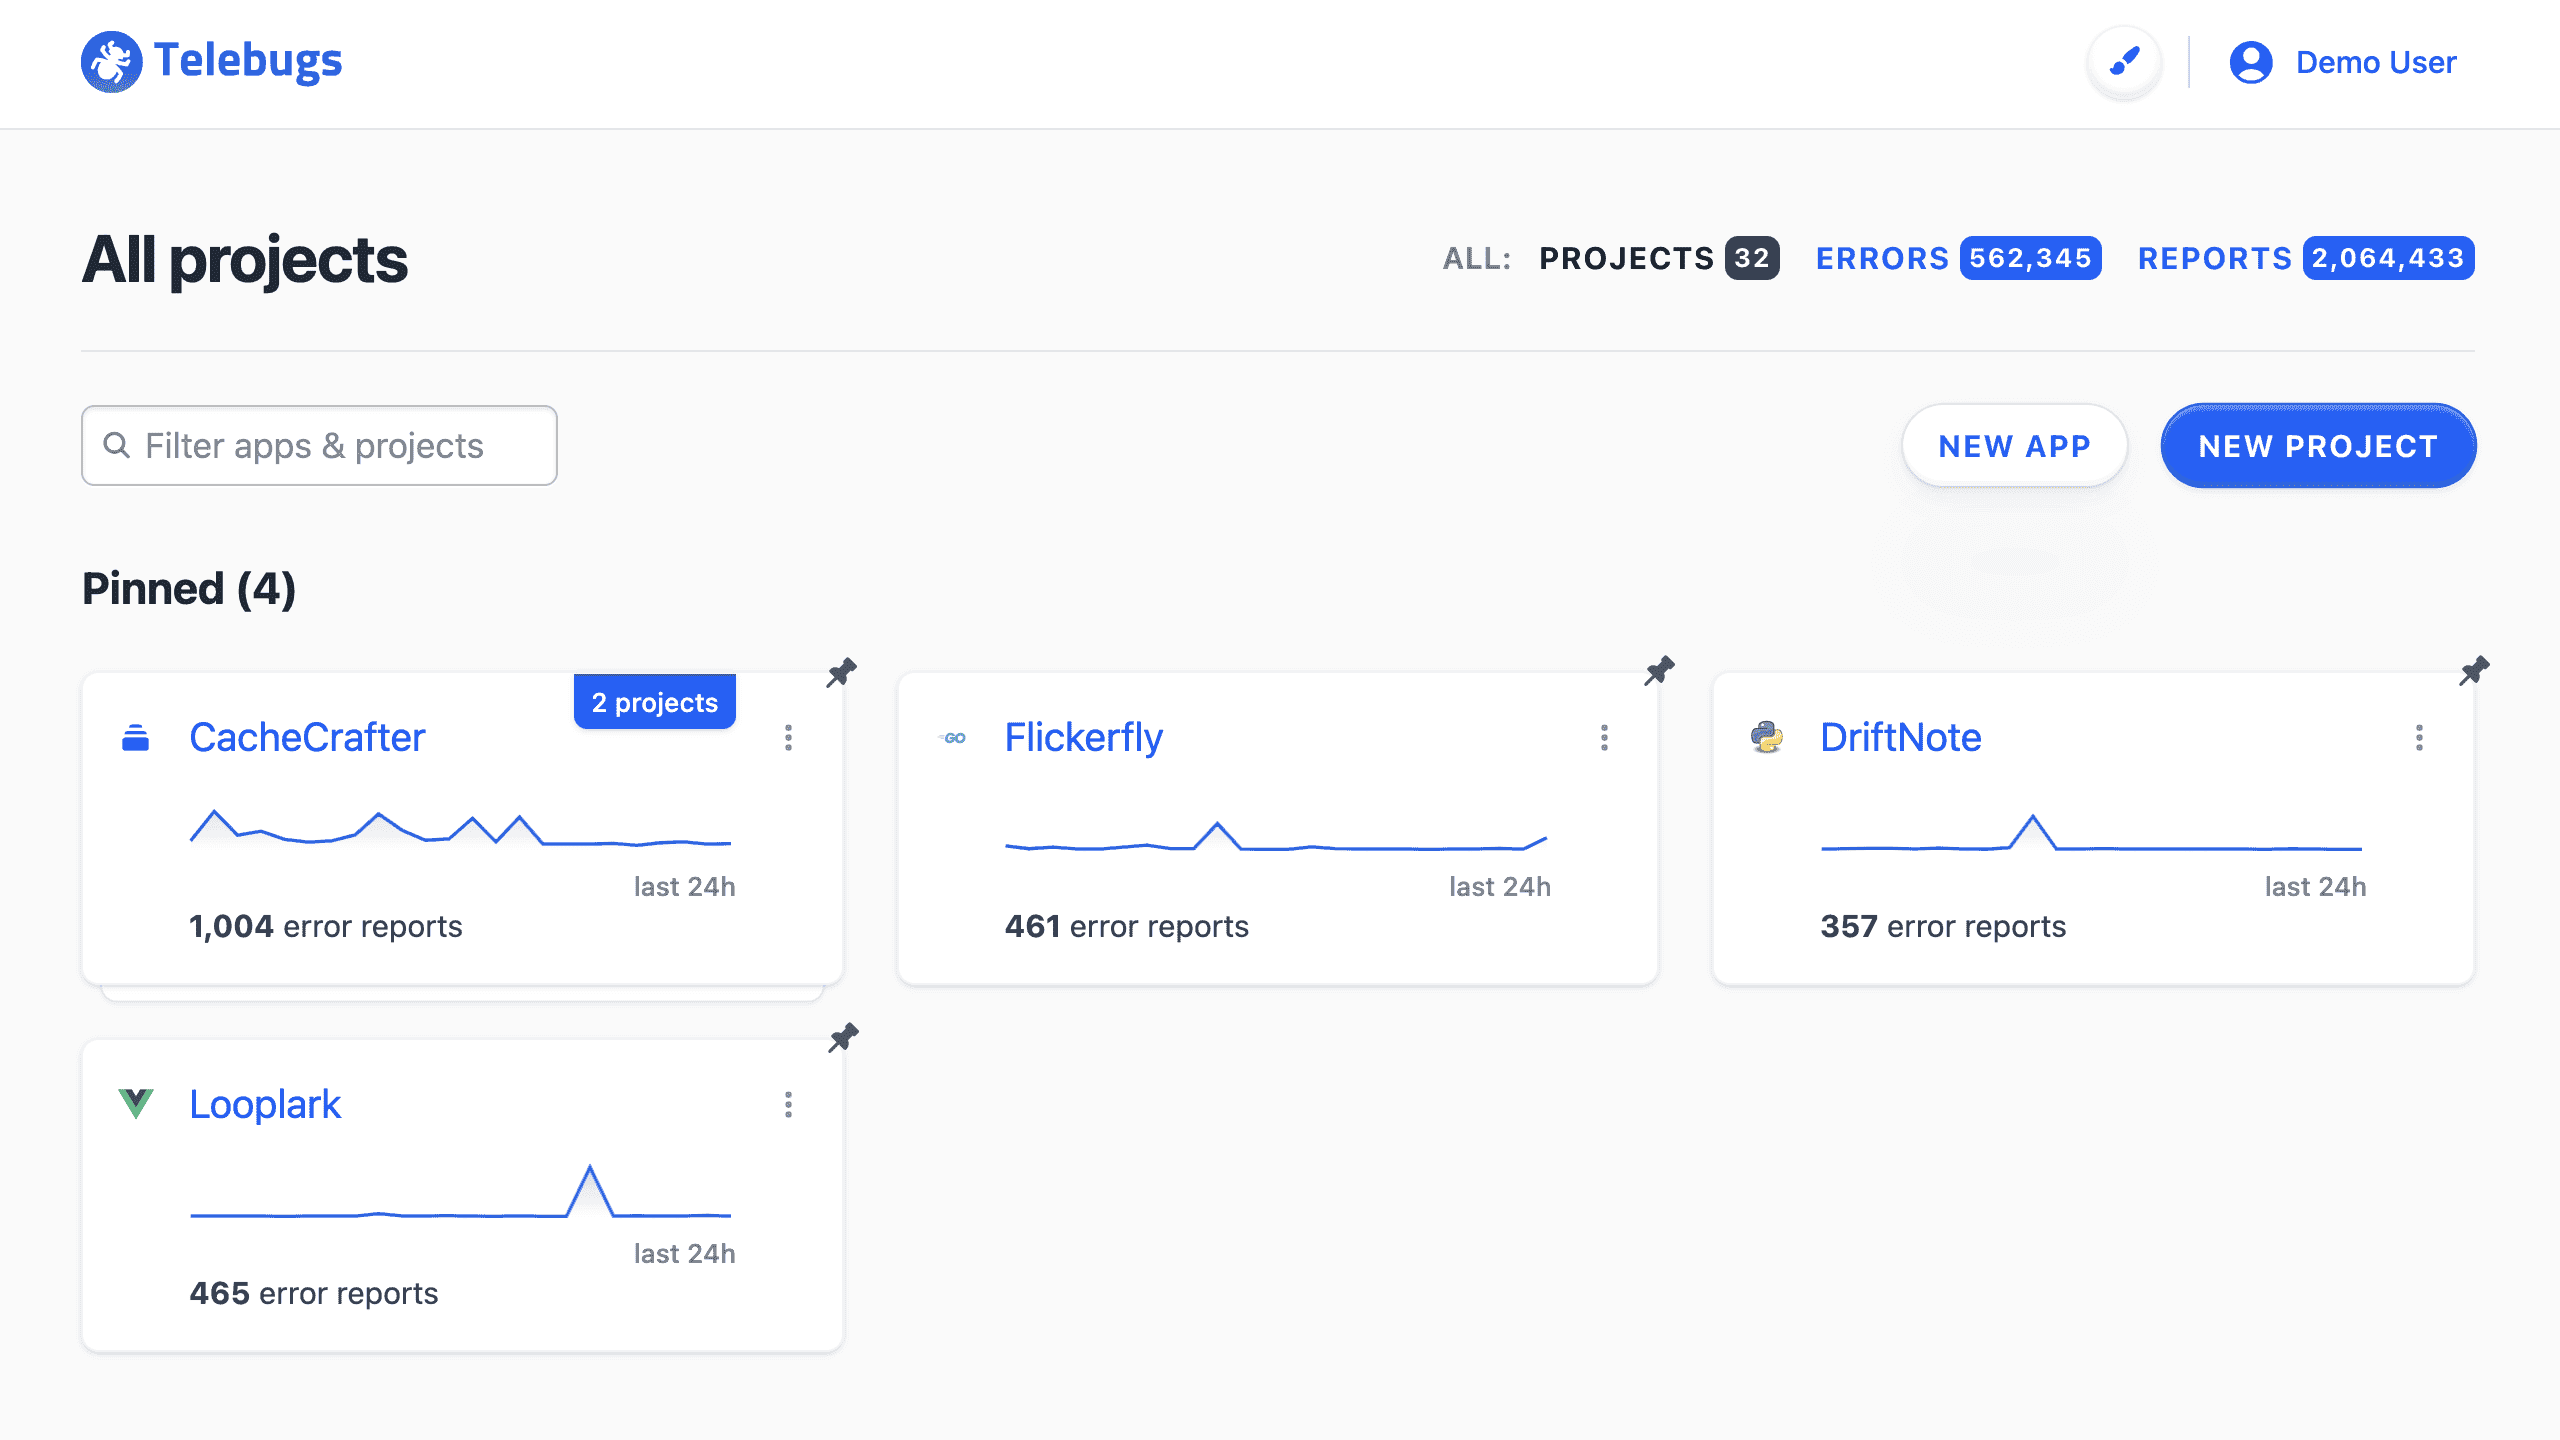Select the Python icon on the DriftNote card
The height and width of the screenshot is (1440, 2560).
[x=1769, y=737]
